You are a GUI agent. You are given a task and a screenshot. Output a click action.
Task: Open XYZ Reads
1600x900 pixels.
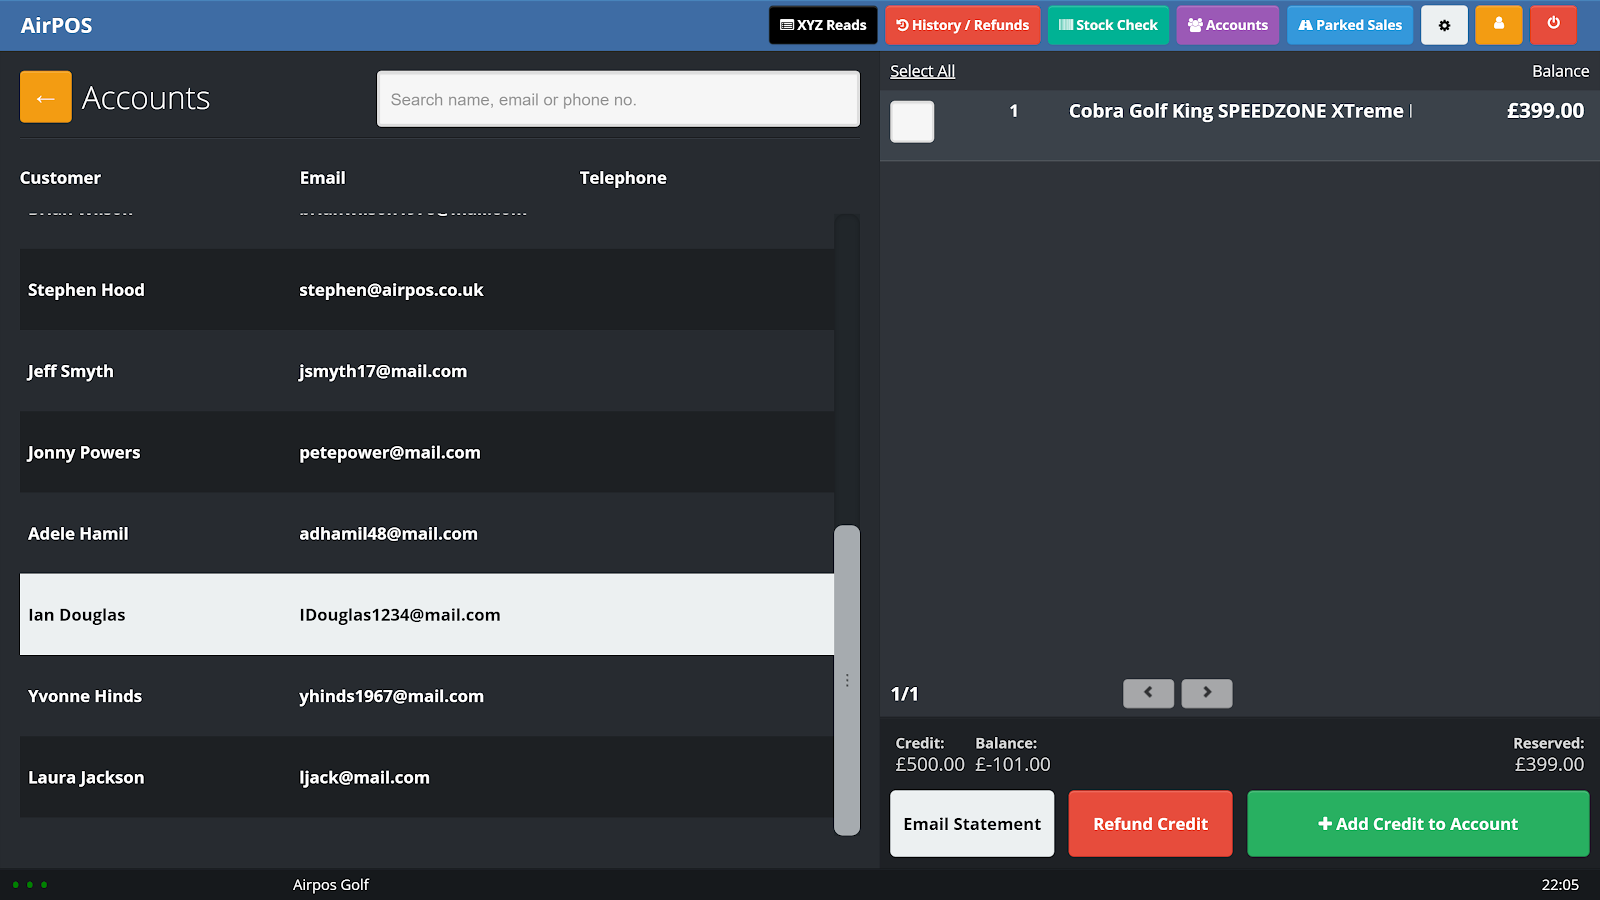coord(823,25)
